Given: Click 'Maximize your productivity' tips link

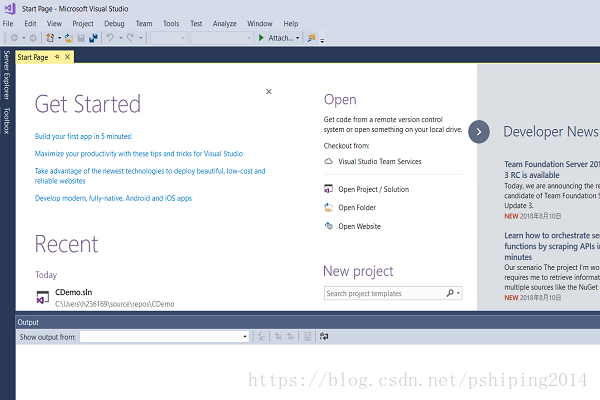Looking at the screenshot, I should click(139, 153).
